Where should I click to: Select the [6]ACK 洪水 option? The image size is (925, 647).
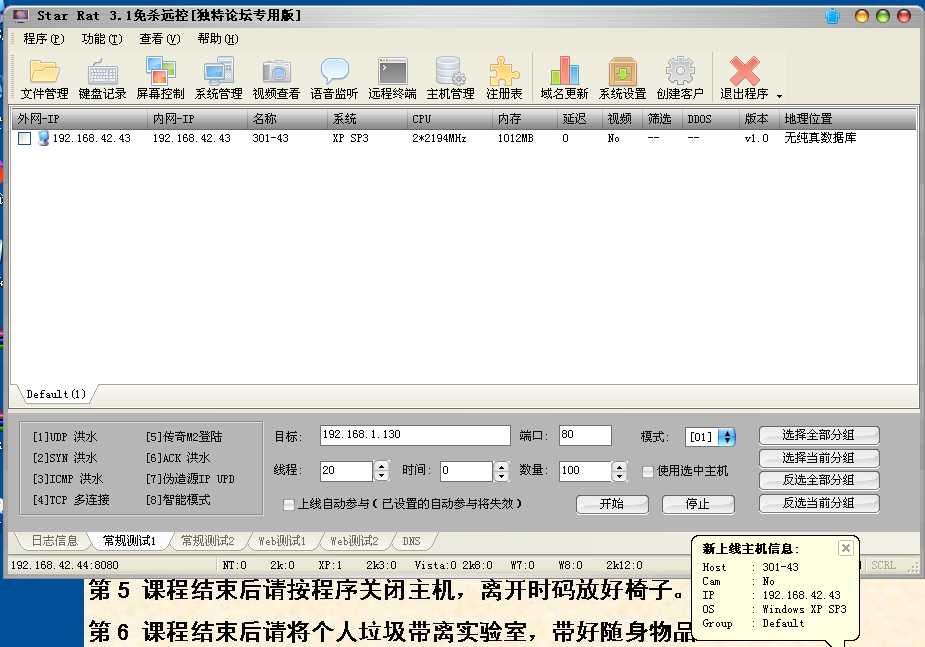tap(178, 458)
